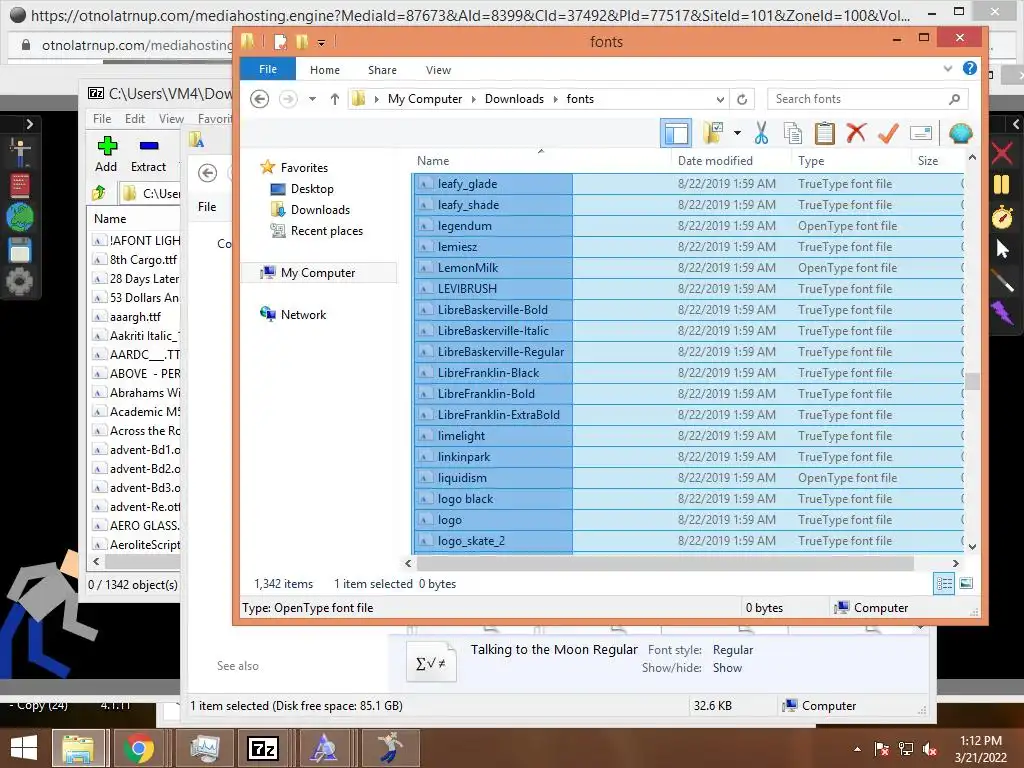Expand chevron after My Computer in breadcrumb
The width and height of the screenshot is (1024, 768).
(x=473, y=99)
